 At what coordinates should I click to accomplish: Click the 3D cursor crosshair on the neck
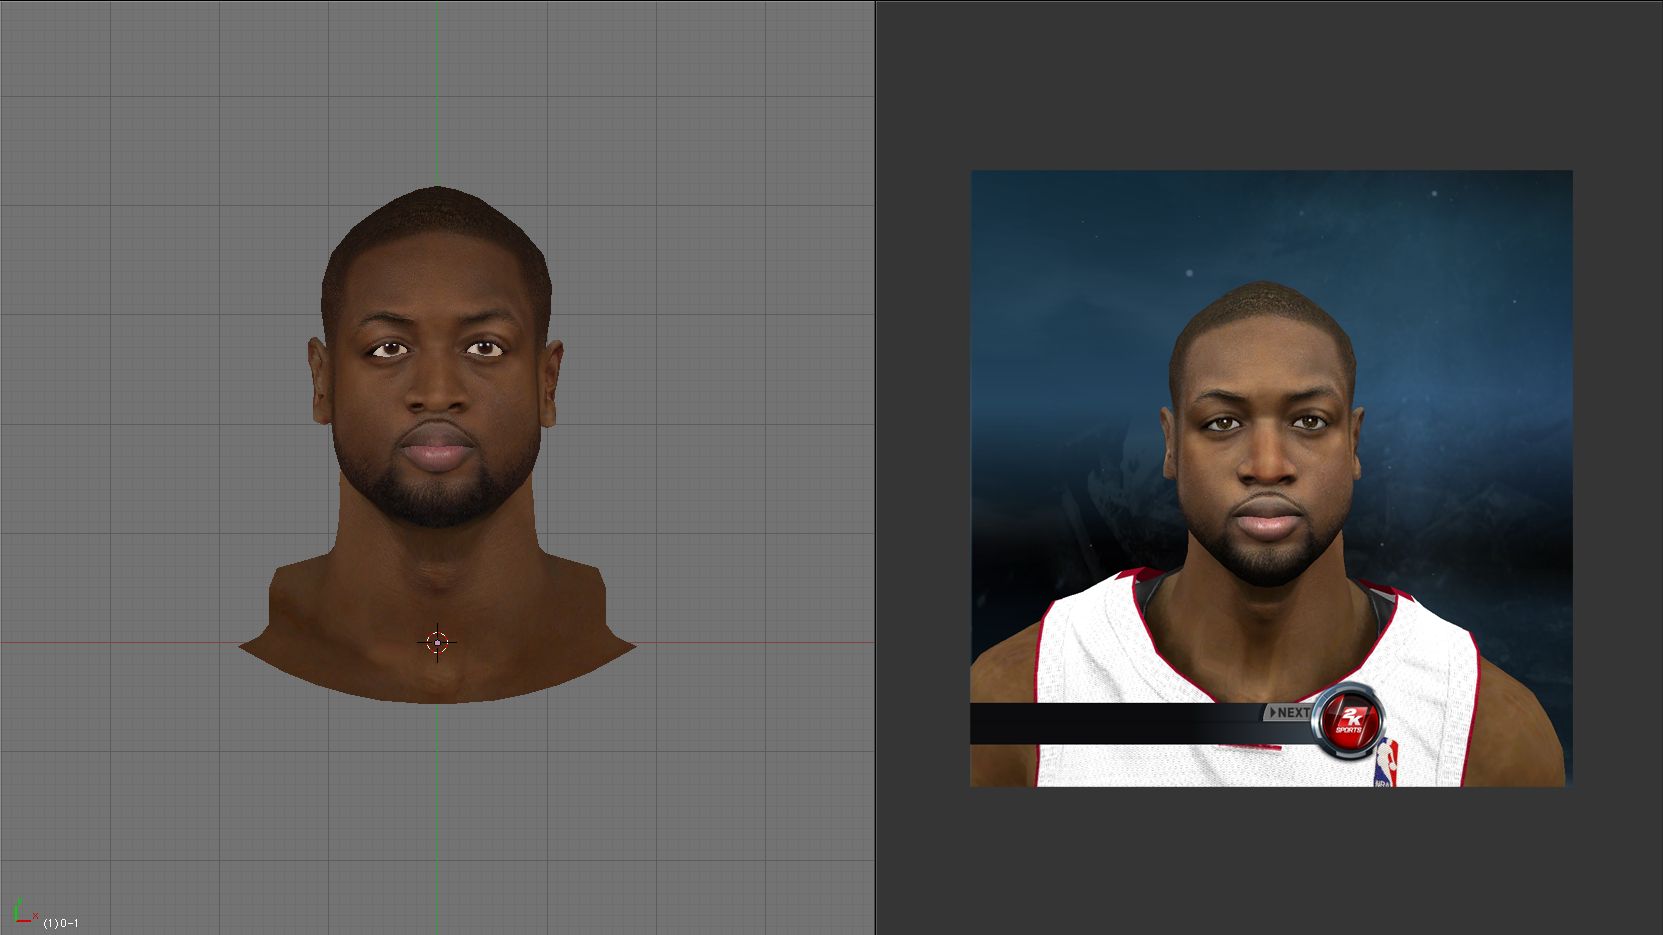(437, 643)
